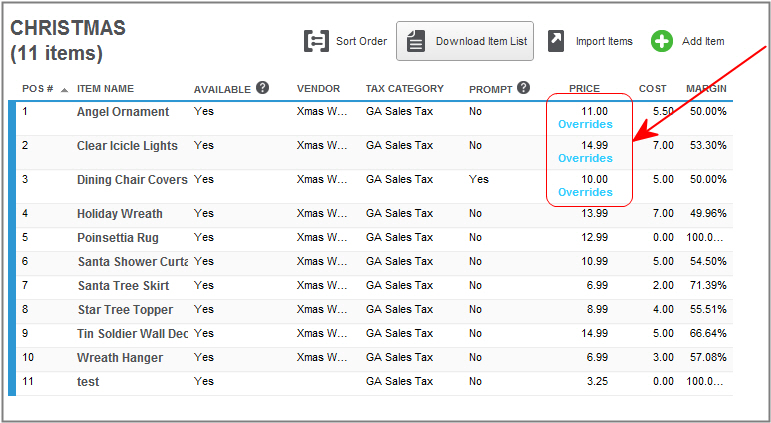The height and width of the screenshot is (423, 771).
Task: Toggle the POS # sort arrow
Action: [64, 90]
